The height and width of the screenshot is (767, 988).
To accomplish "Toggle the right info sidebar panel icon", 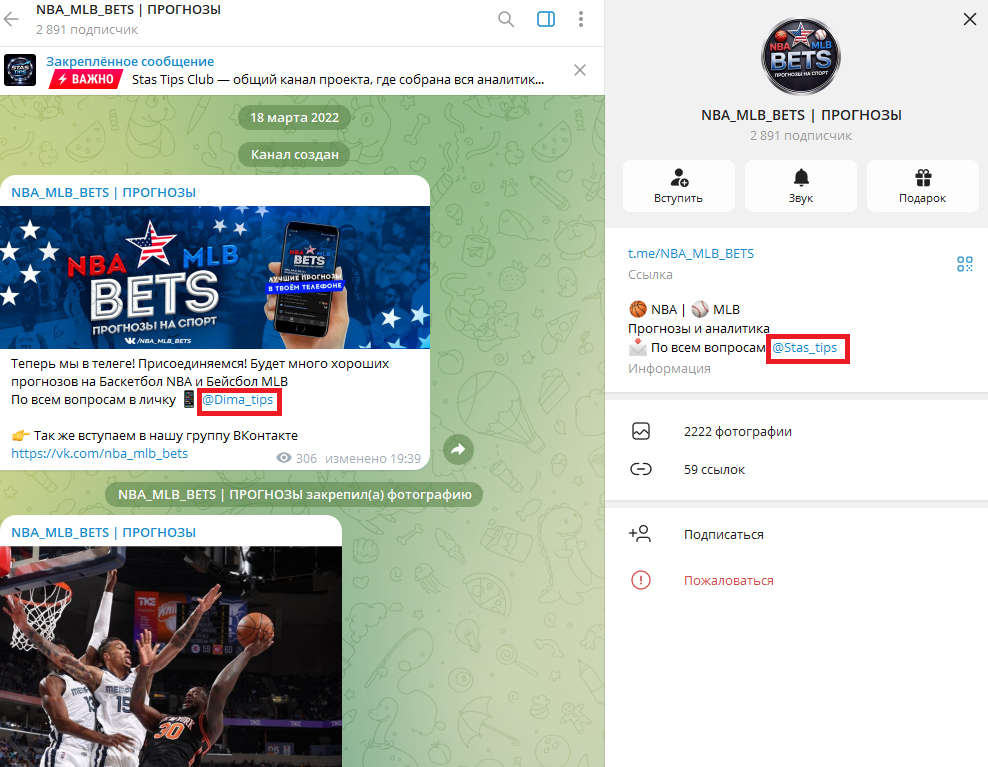I will point(546,19).
